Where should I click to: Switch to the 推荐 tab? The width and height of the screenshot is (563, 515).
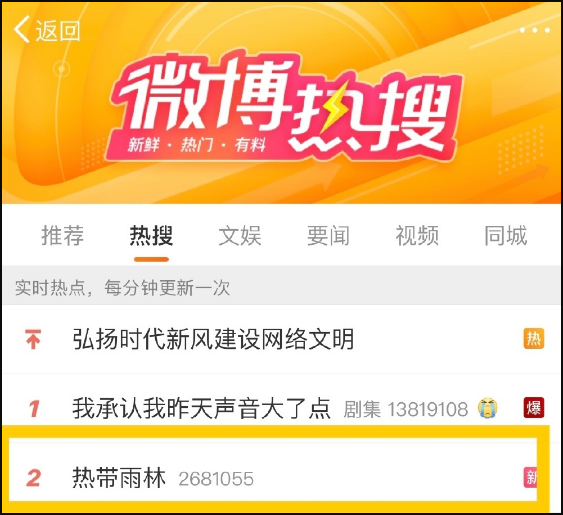click(62, 236)
